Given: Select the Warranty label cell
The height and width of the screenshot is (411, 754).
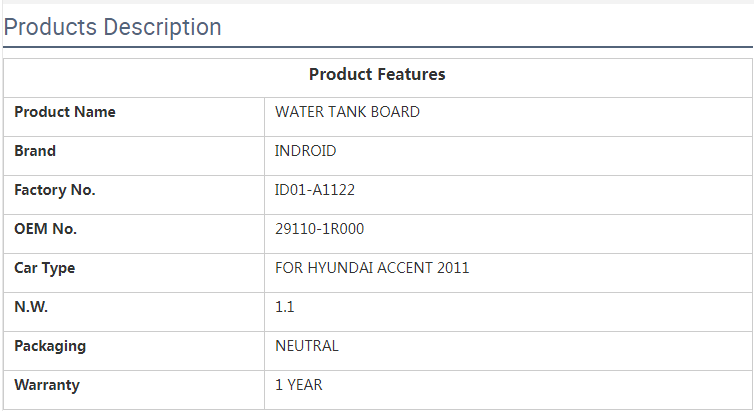Looking at the screenshot, I should [x=47, y=385].
